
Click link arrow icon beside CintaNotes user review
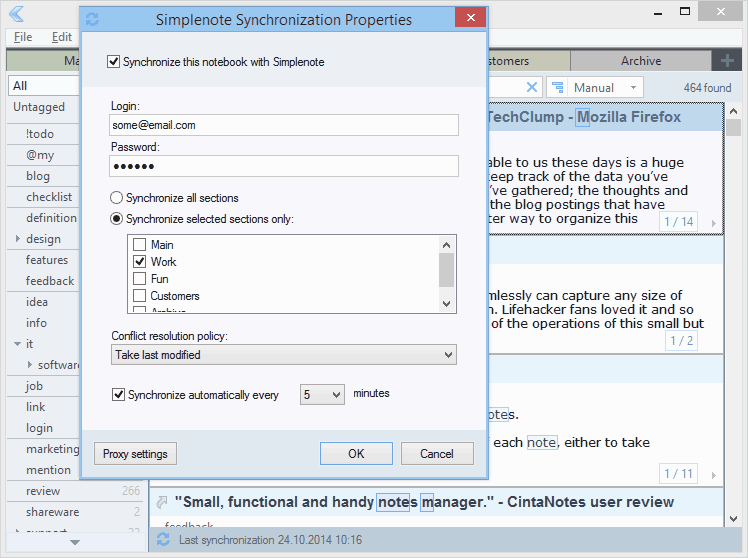pyautogui.click(x=162, y=502)
